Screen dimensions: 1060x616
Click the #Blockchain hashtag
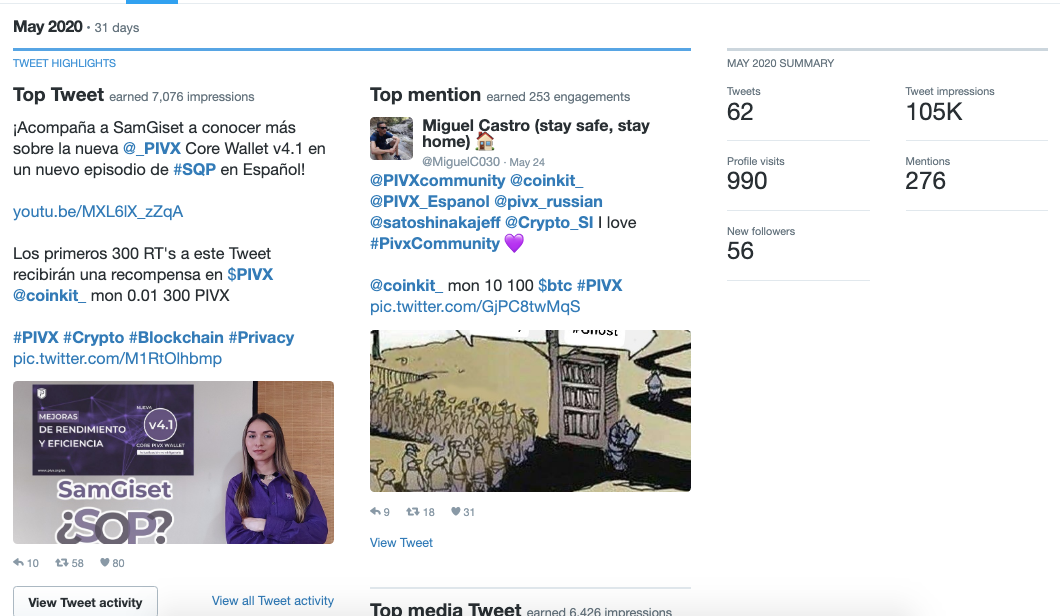click(176, 337)
